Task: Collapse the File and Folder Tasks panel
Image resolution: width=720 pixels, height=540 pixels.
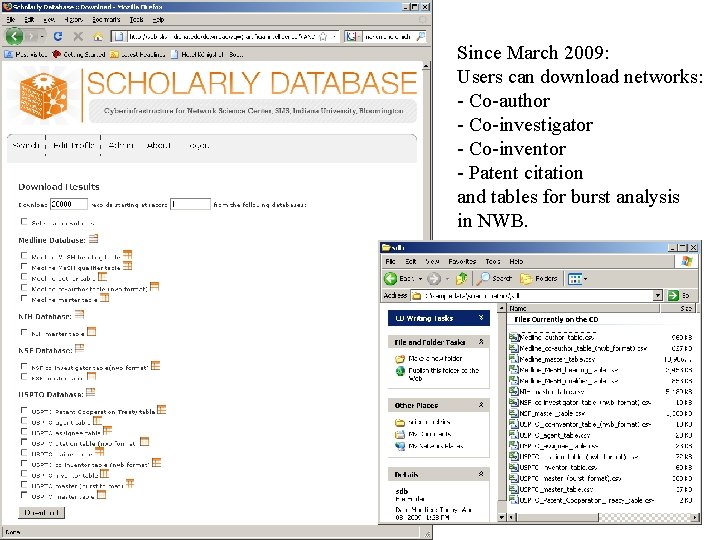Action: pyautogui.click(x=481, y=342)
